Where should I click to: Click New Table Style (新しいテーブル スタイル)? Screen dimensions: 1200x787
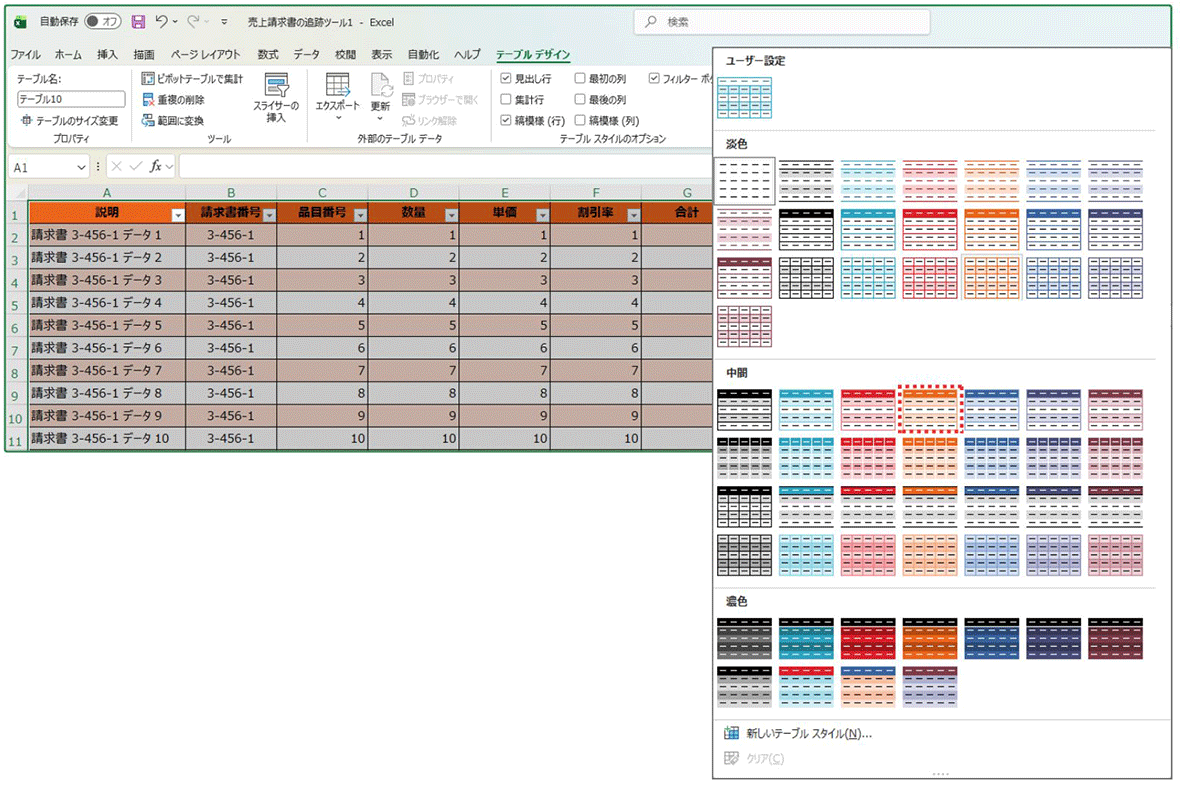tap(809, 734)
